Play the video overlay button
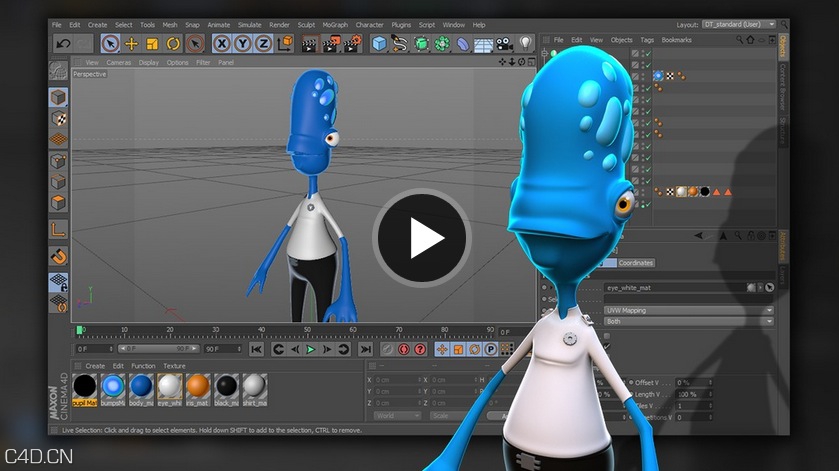839x471 pixels. pos(422,238)
